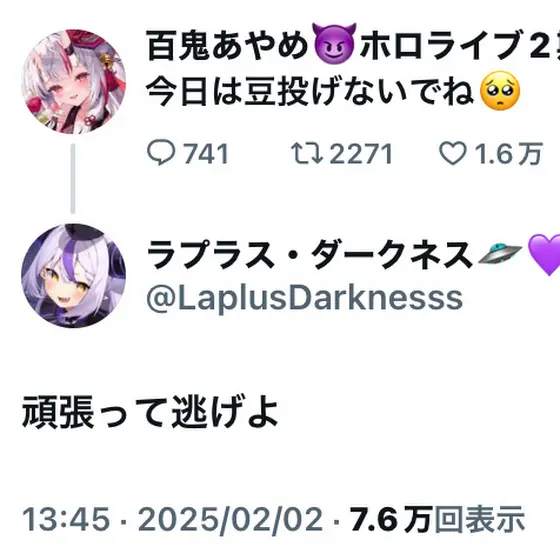Click the retweet arrows icon
The height and width of the screenshot is (560, 560).
tap(307, 153)
